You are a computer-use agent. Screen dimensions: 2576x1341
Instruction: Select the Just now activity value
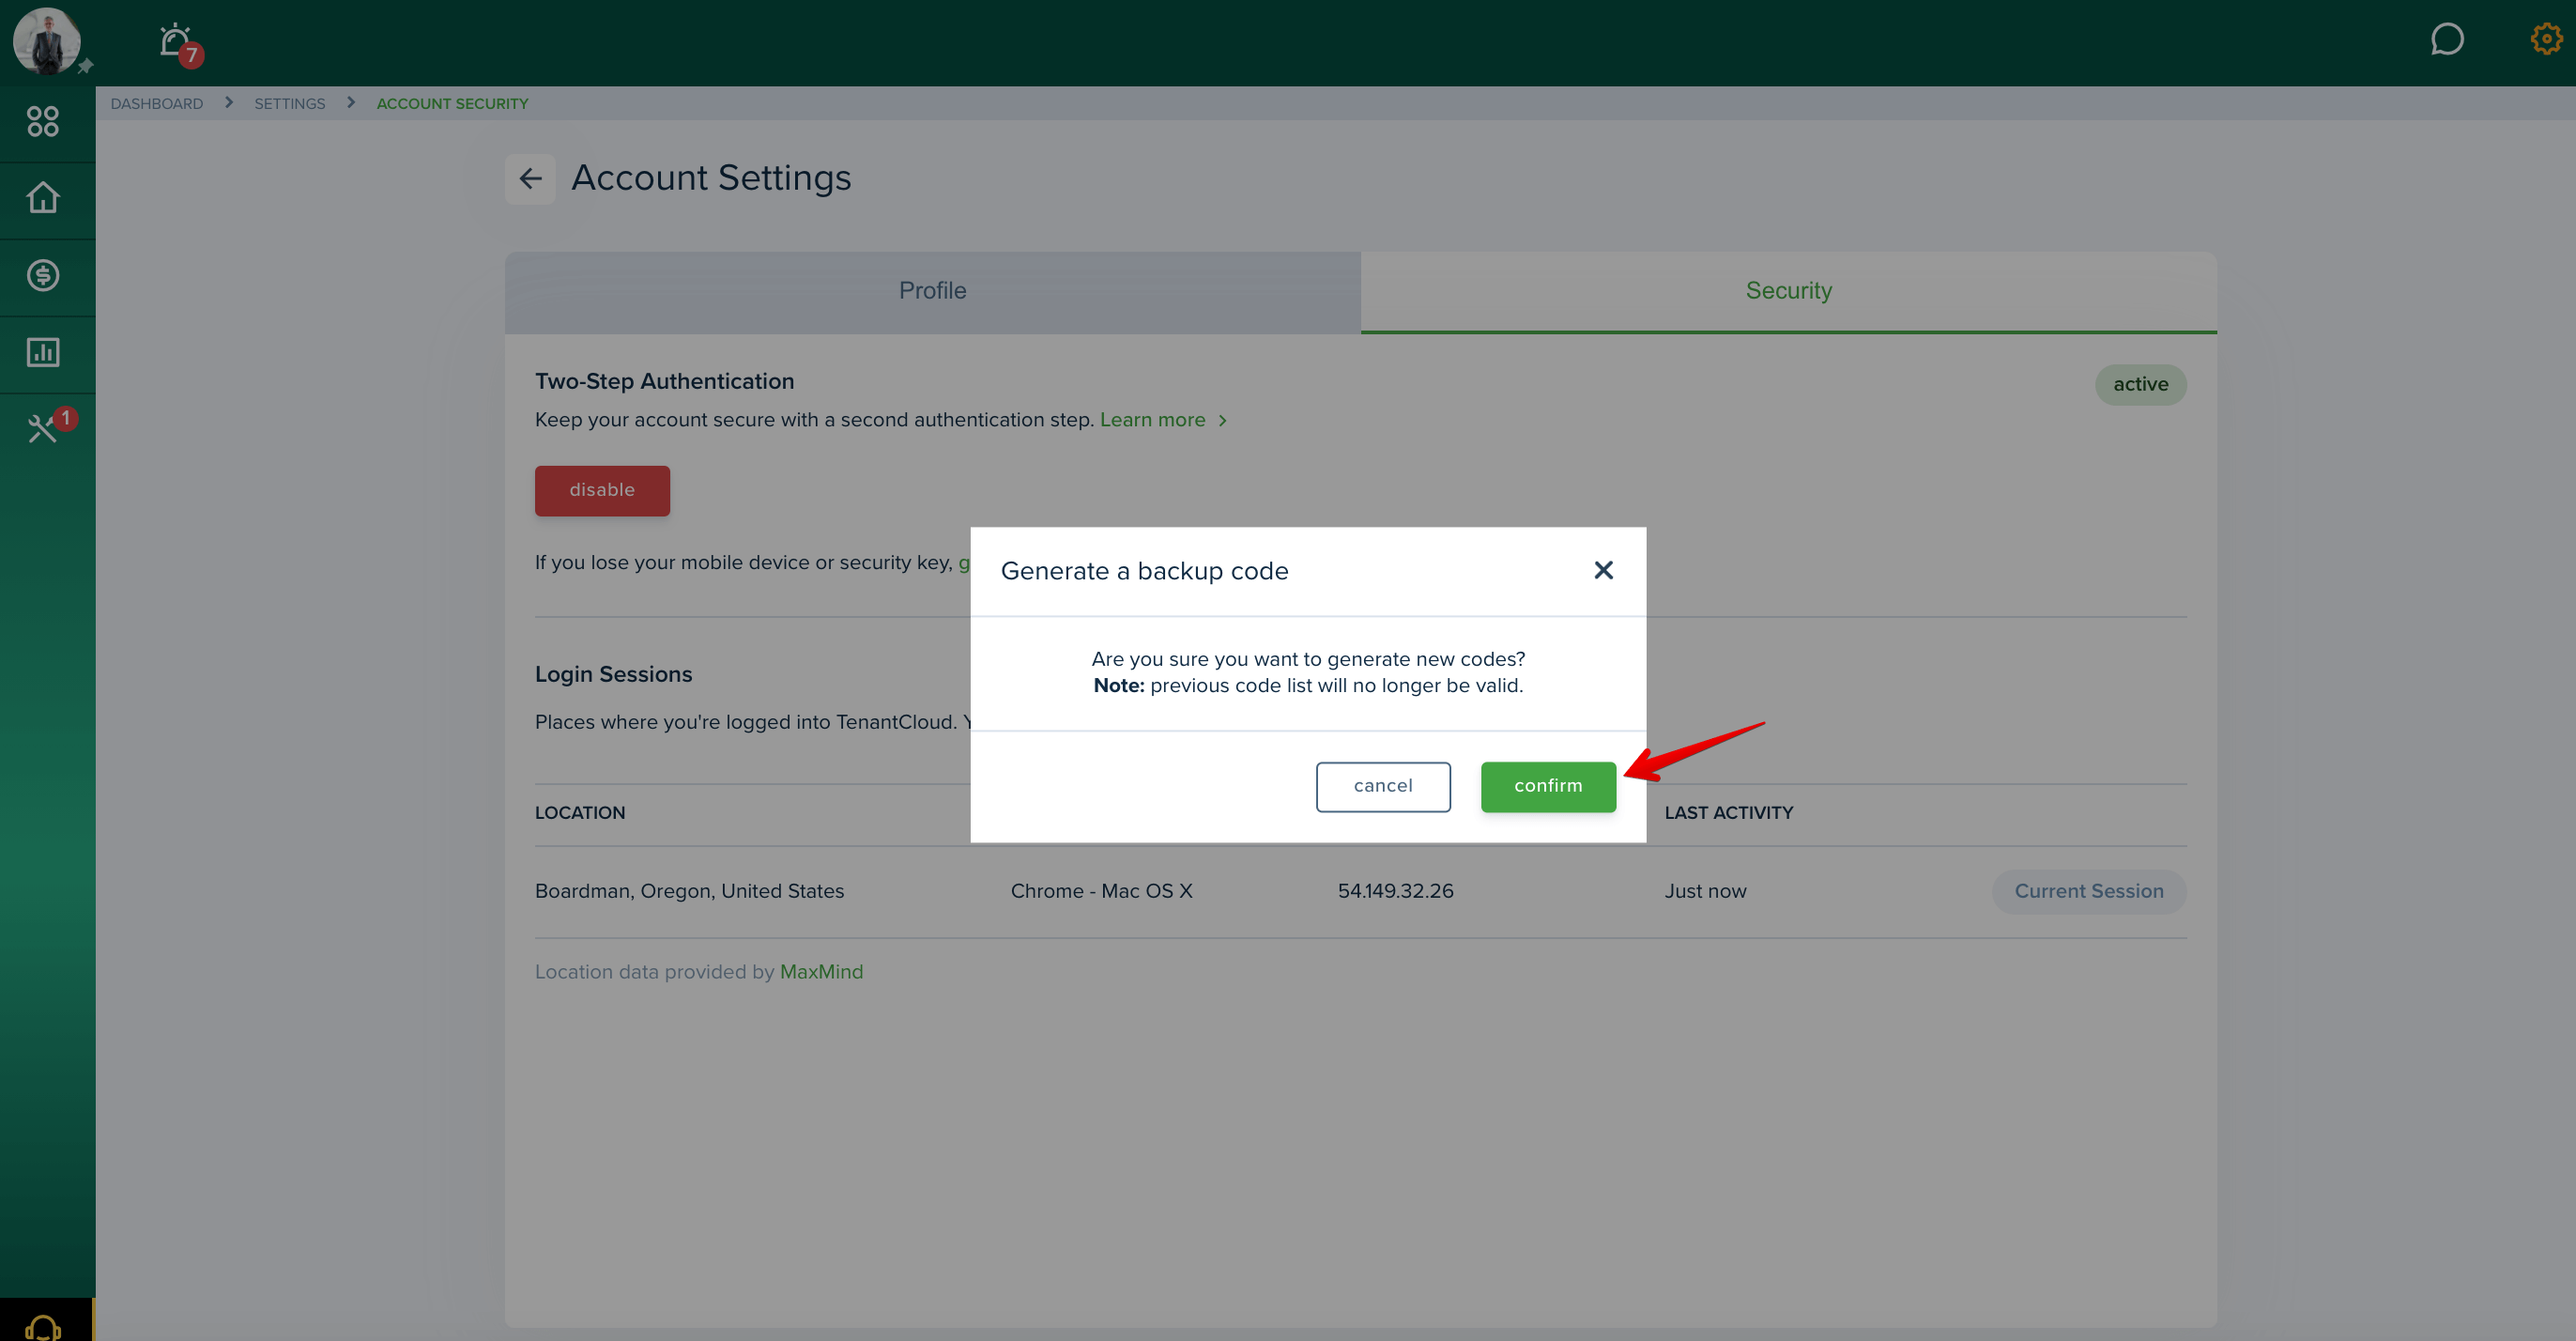[x=1705, y=891]
